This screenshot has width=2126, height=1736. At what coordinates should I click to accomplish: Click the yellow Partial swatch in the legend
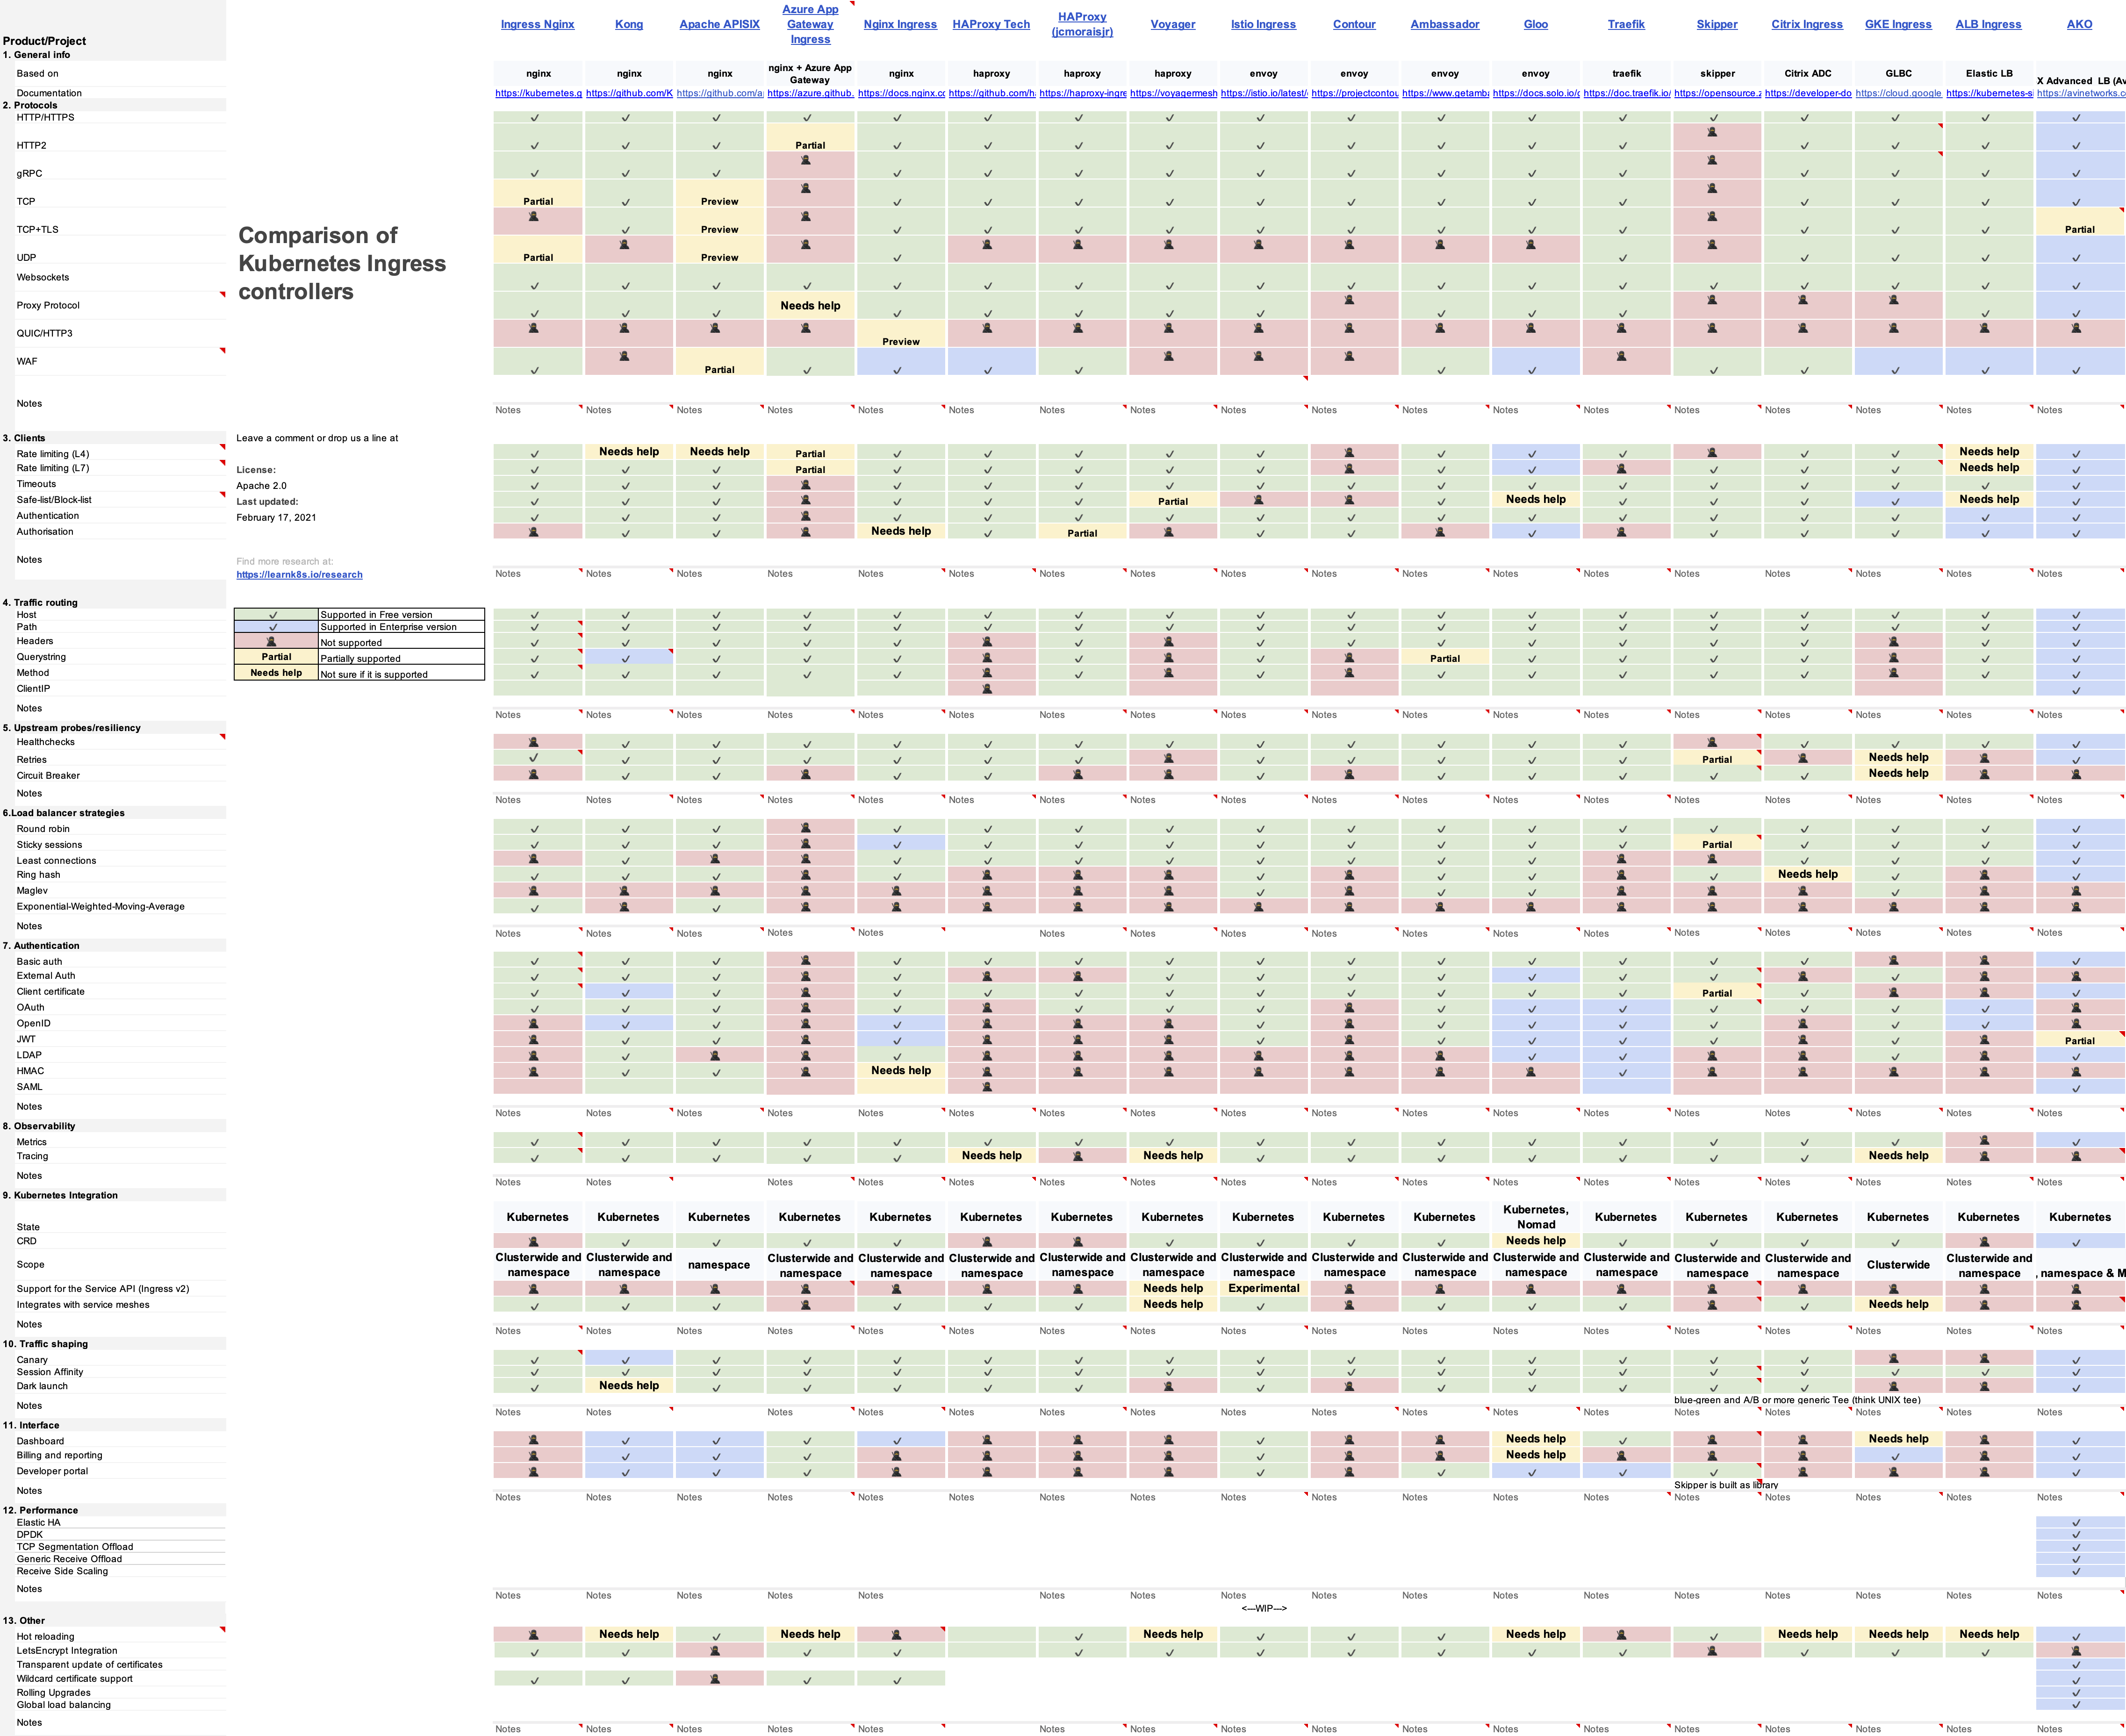(276, 657)
